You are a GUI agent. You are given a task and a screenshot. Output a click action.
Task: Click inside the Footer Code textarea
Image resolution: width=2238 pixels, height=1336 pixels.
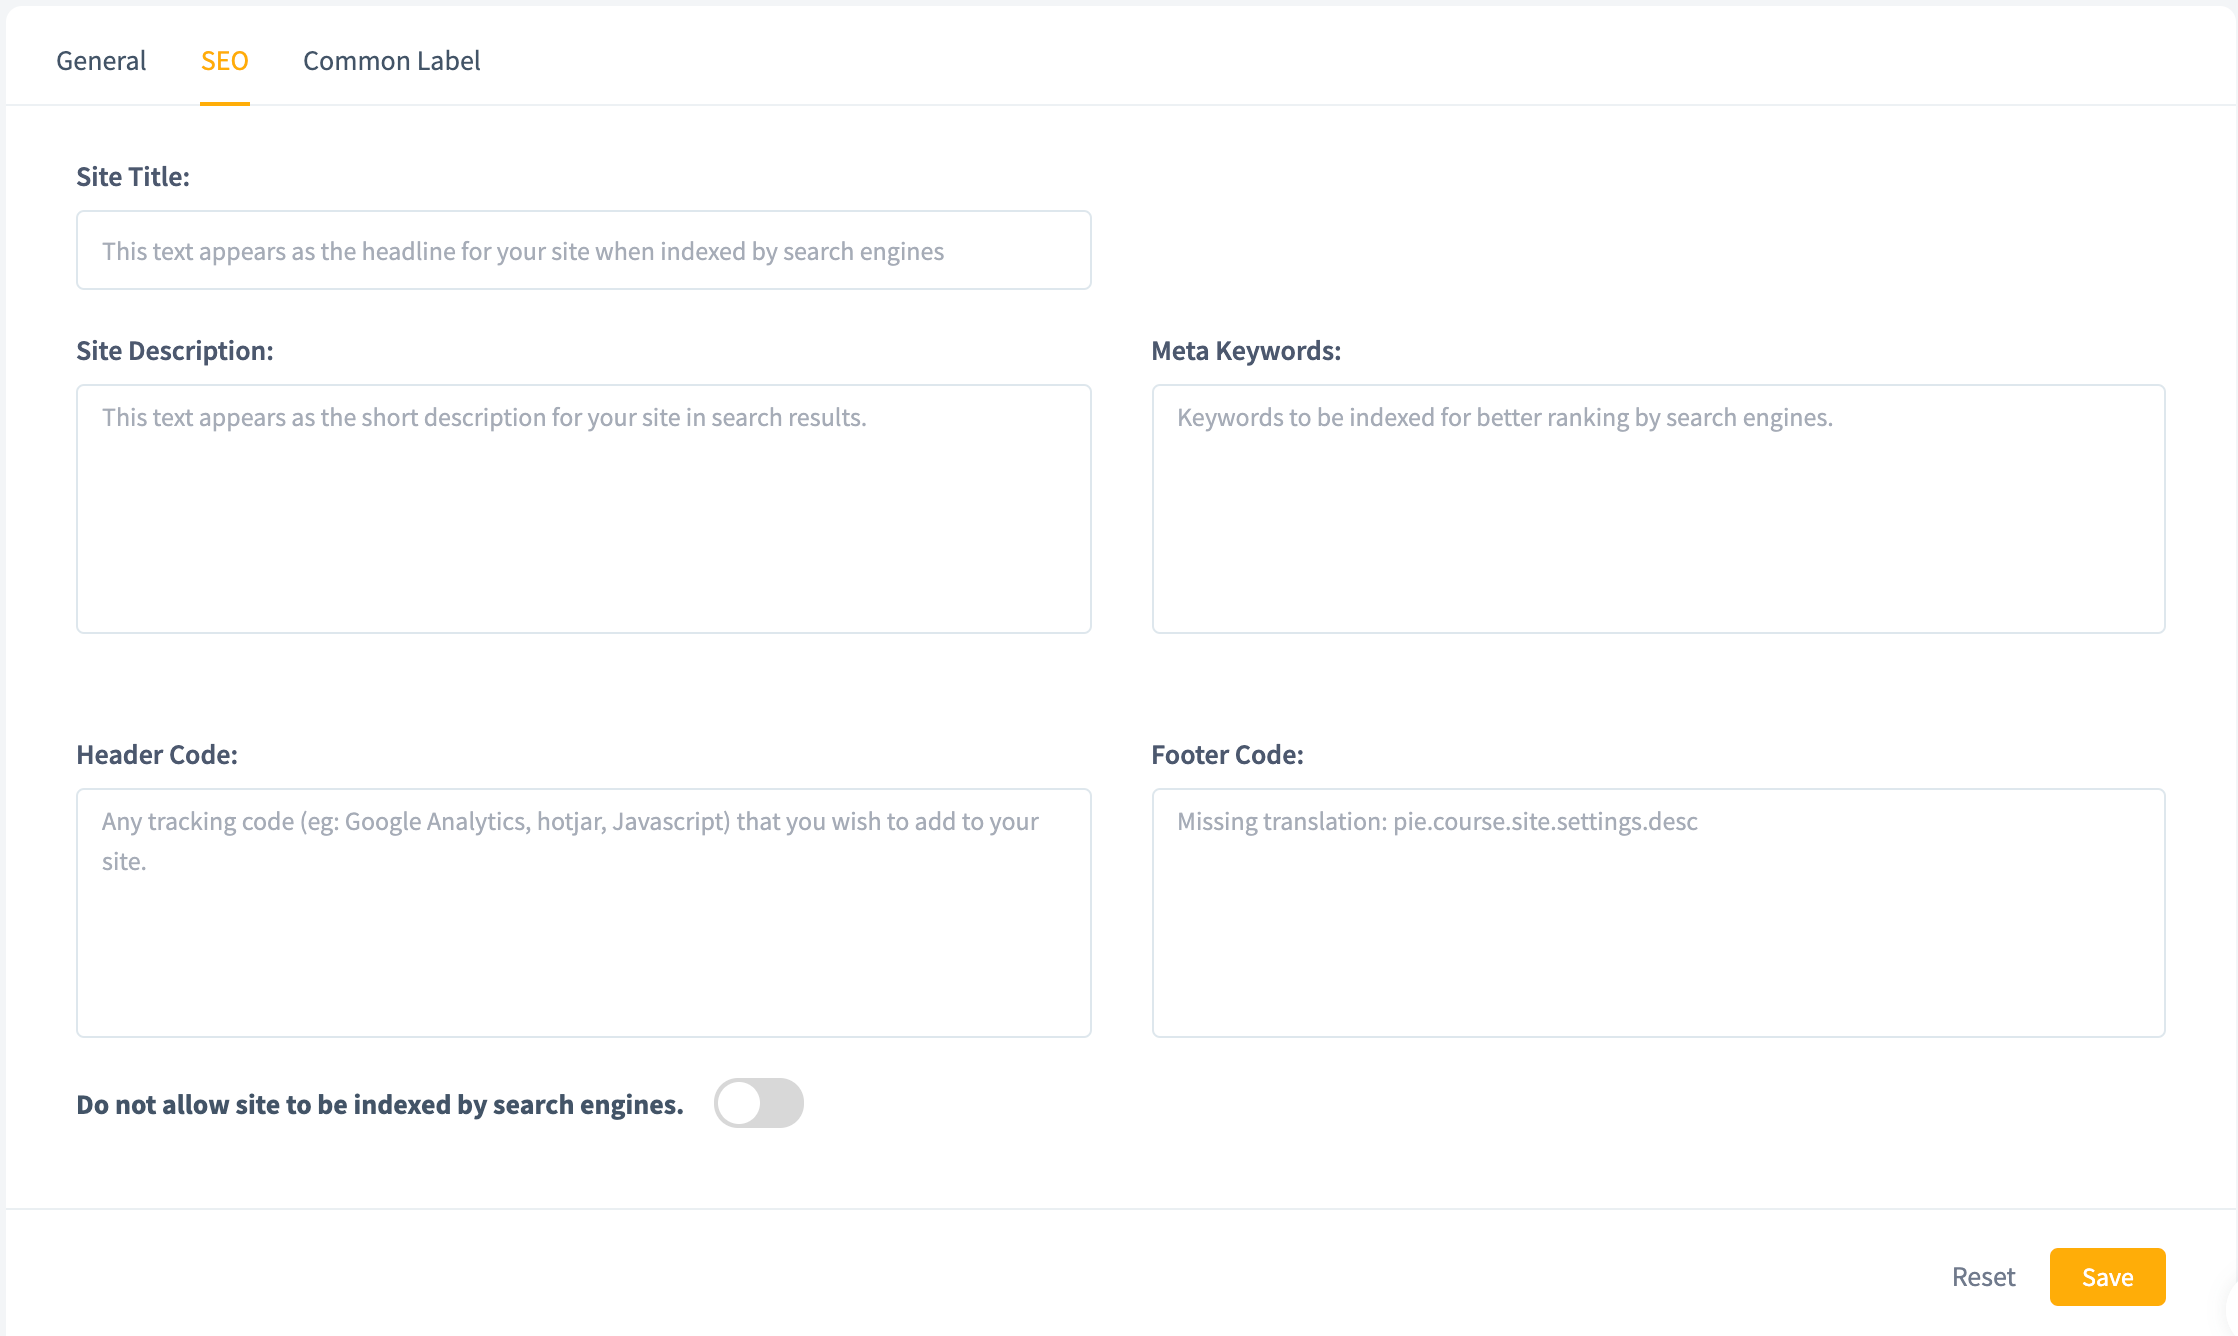(1658, 930)
